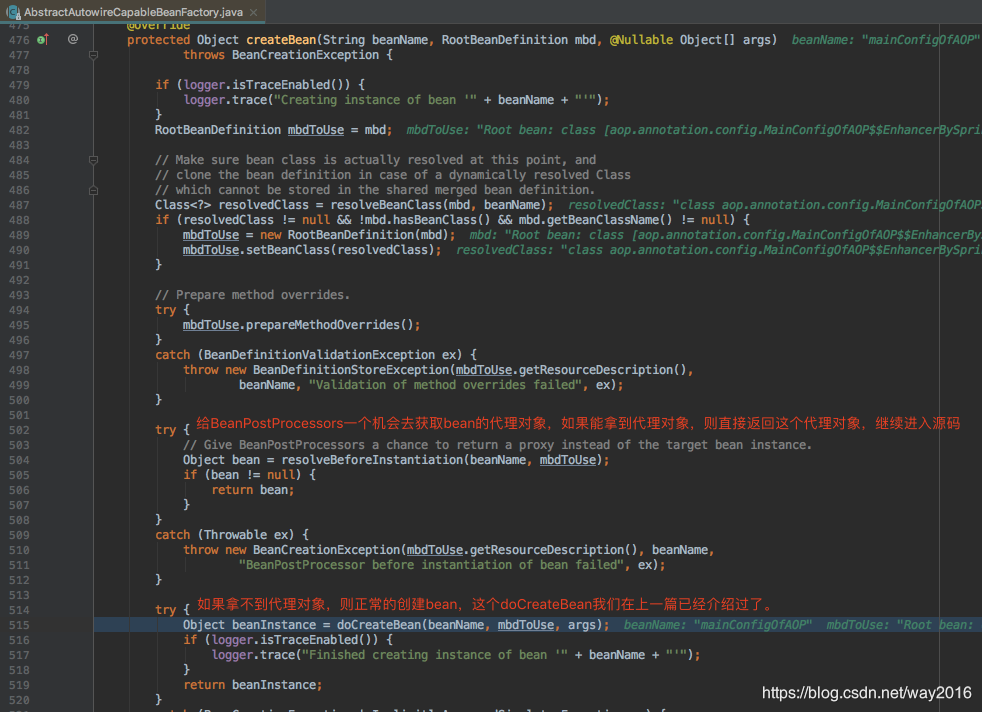This screenshot has width=982, height=712.
Task: Click the resolveBeforeInstantiation call on line 504
Action: [x=372, y=460]
